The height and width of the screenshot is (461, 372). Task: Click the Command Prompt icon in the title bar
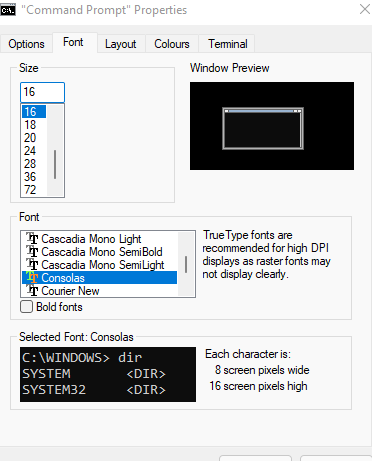(x=8, y=10)
